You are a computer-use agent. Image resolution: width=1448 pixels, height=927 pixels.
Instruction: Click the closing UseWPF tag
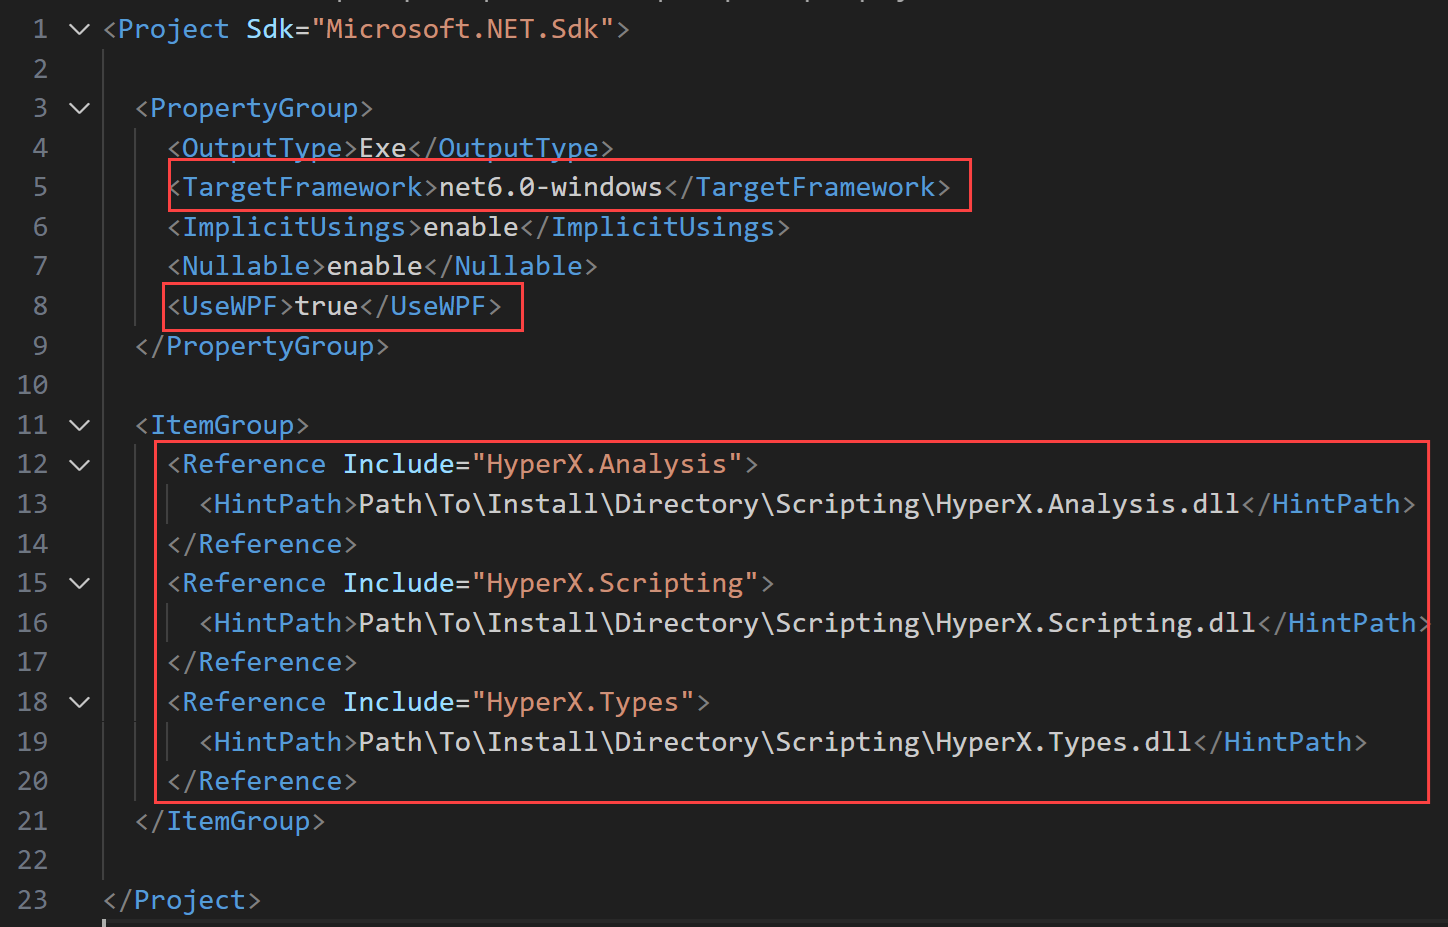[431, 306]
